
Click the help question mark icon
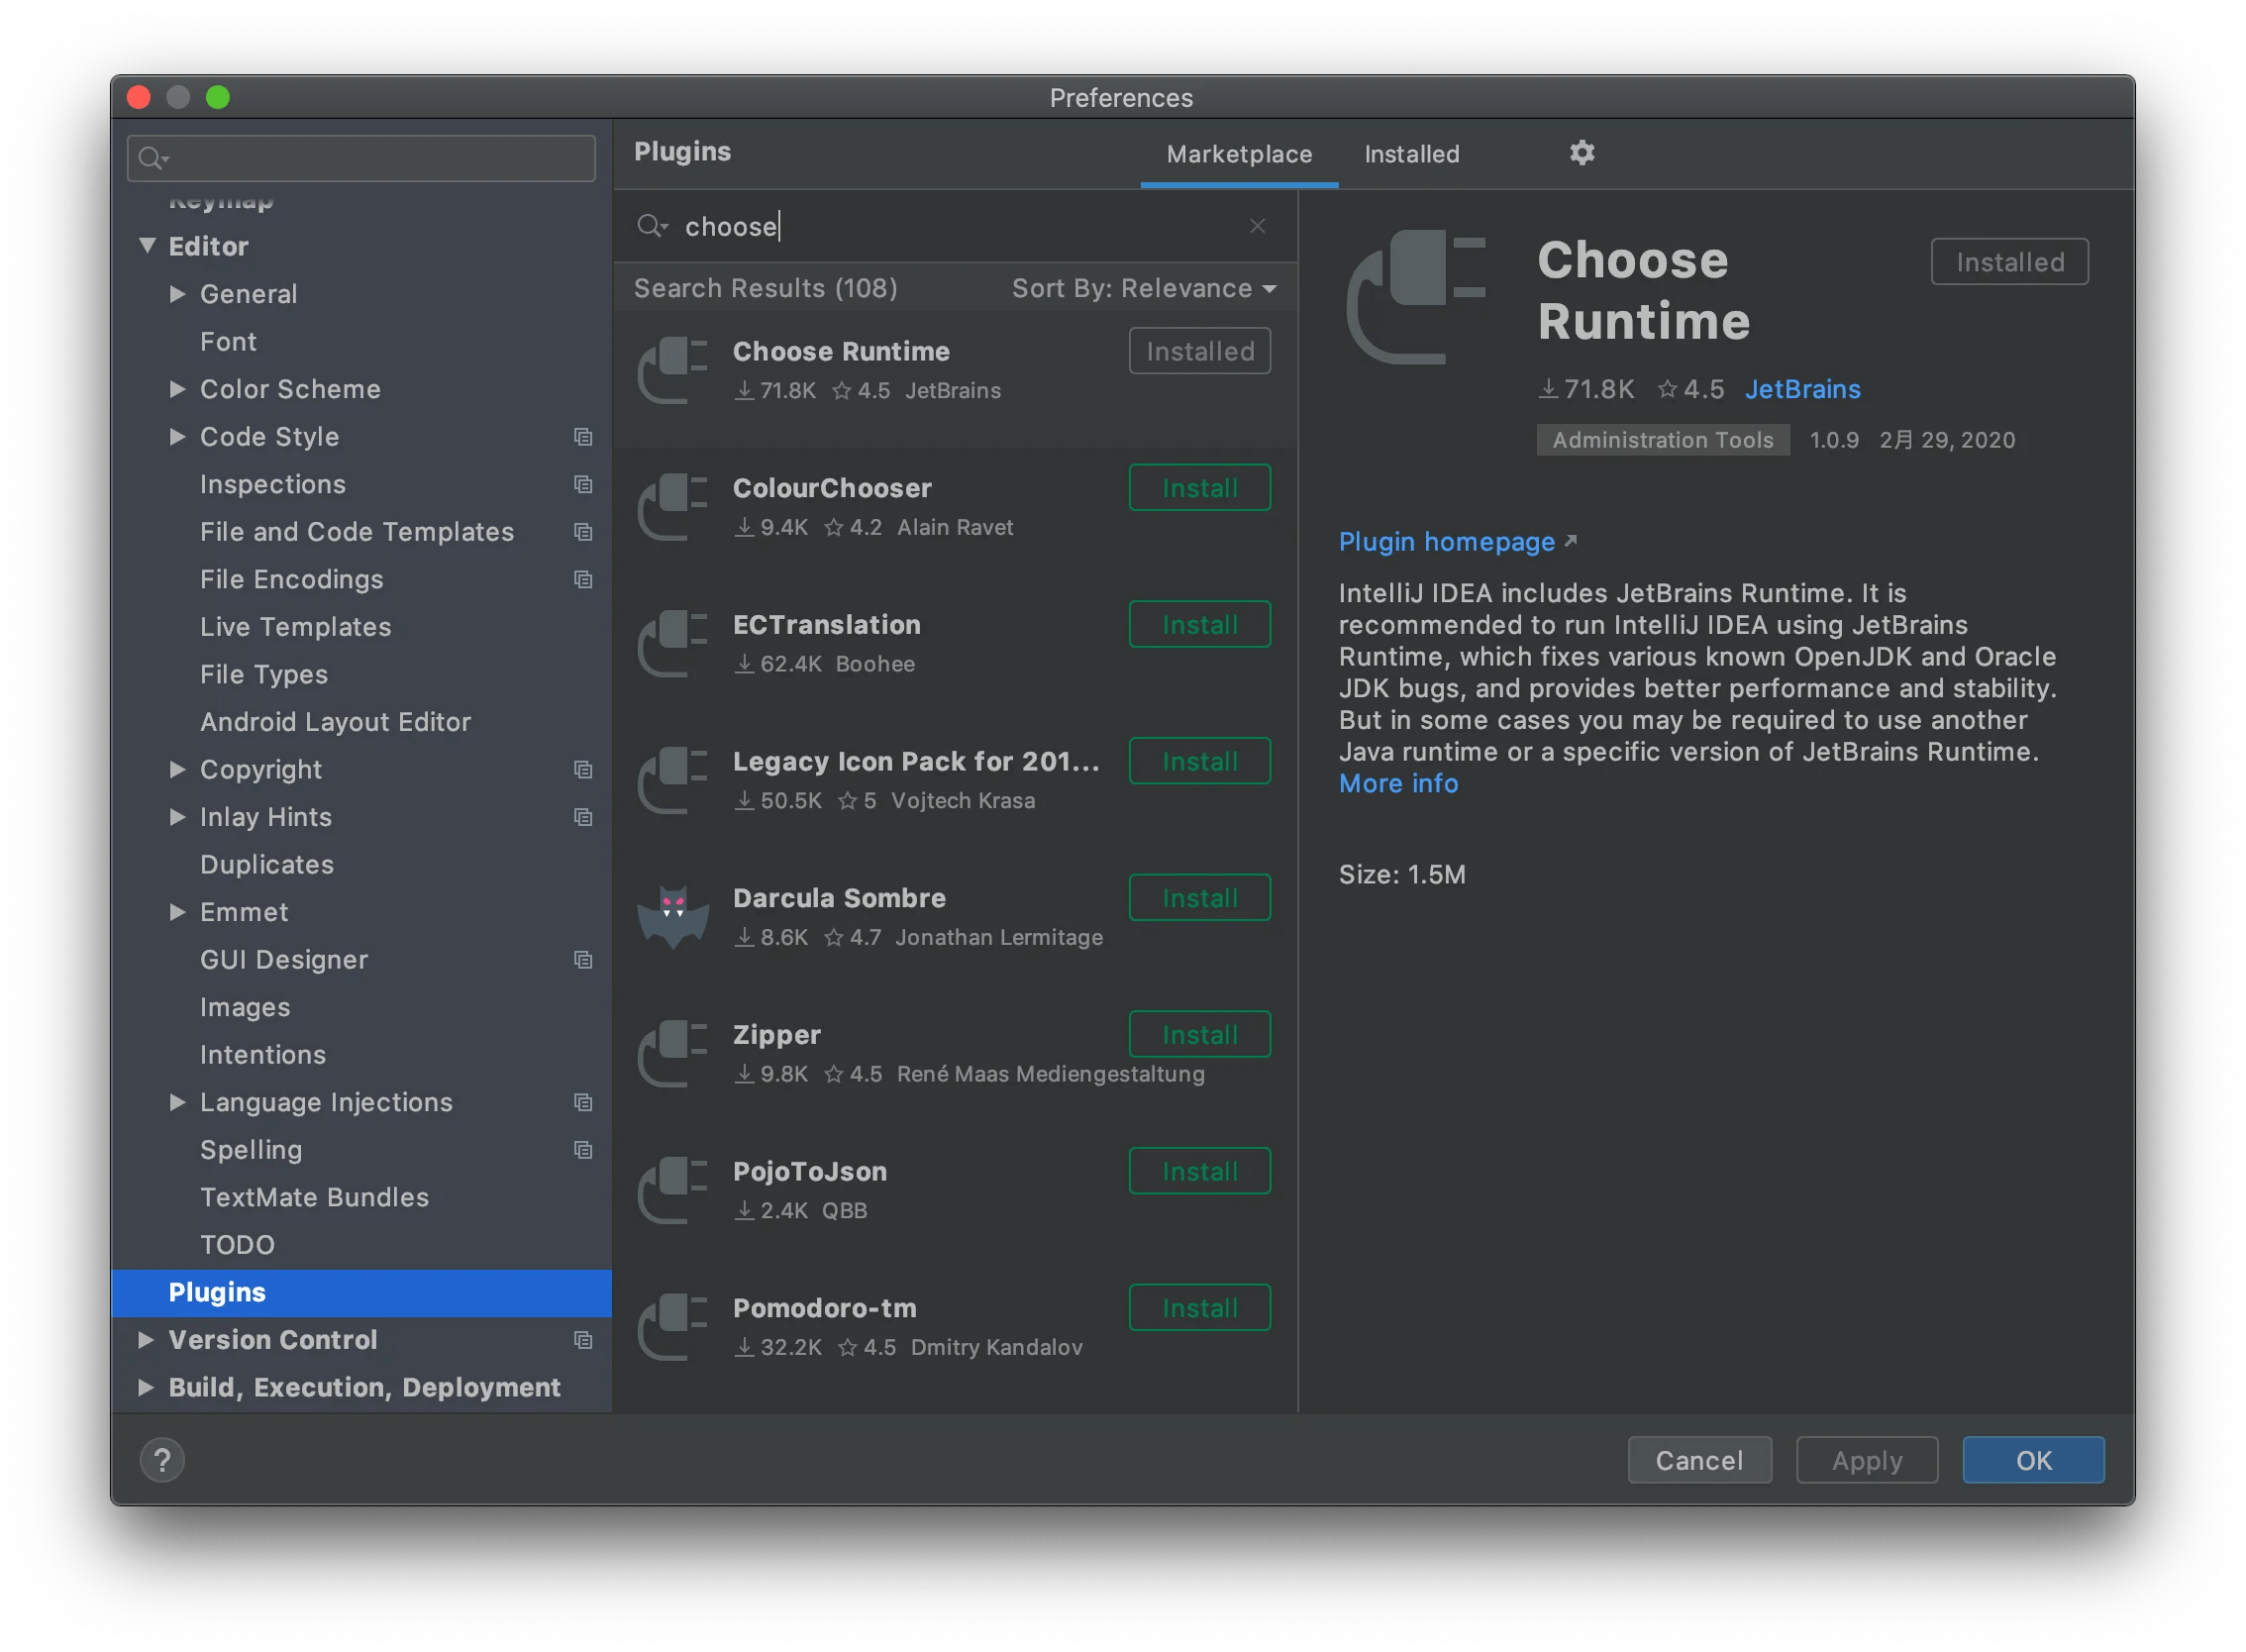point(162,1459)
